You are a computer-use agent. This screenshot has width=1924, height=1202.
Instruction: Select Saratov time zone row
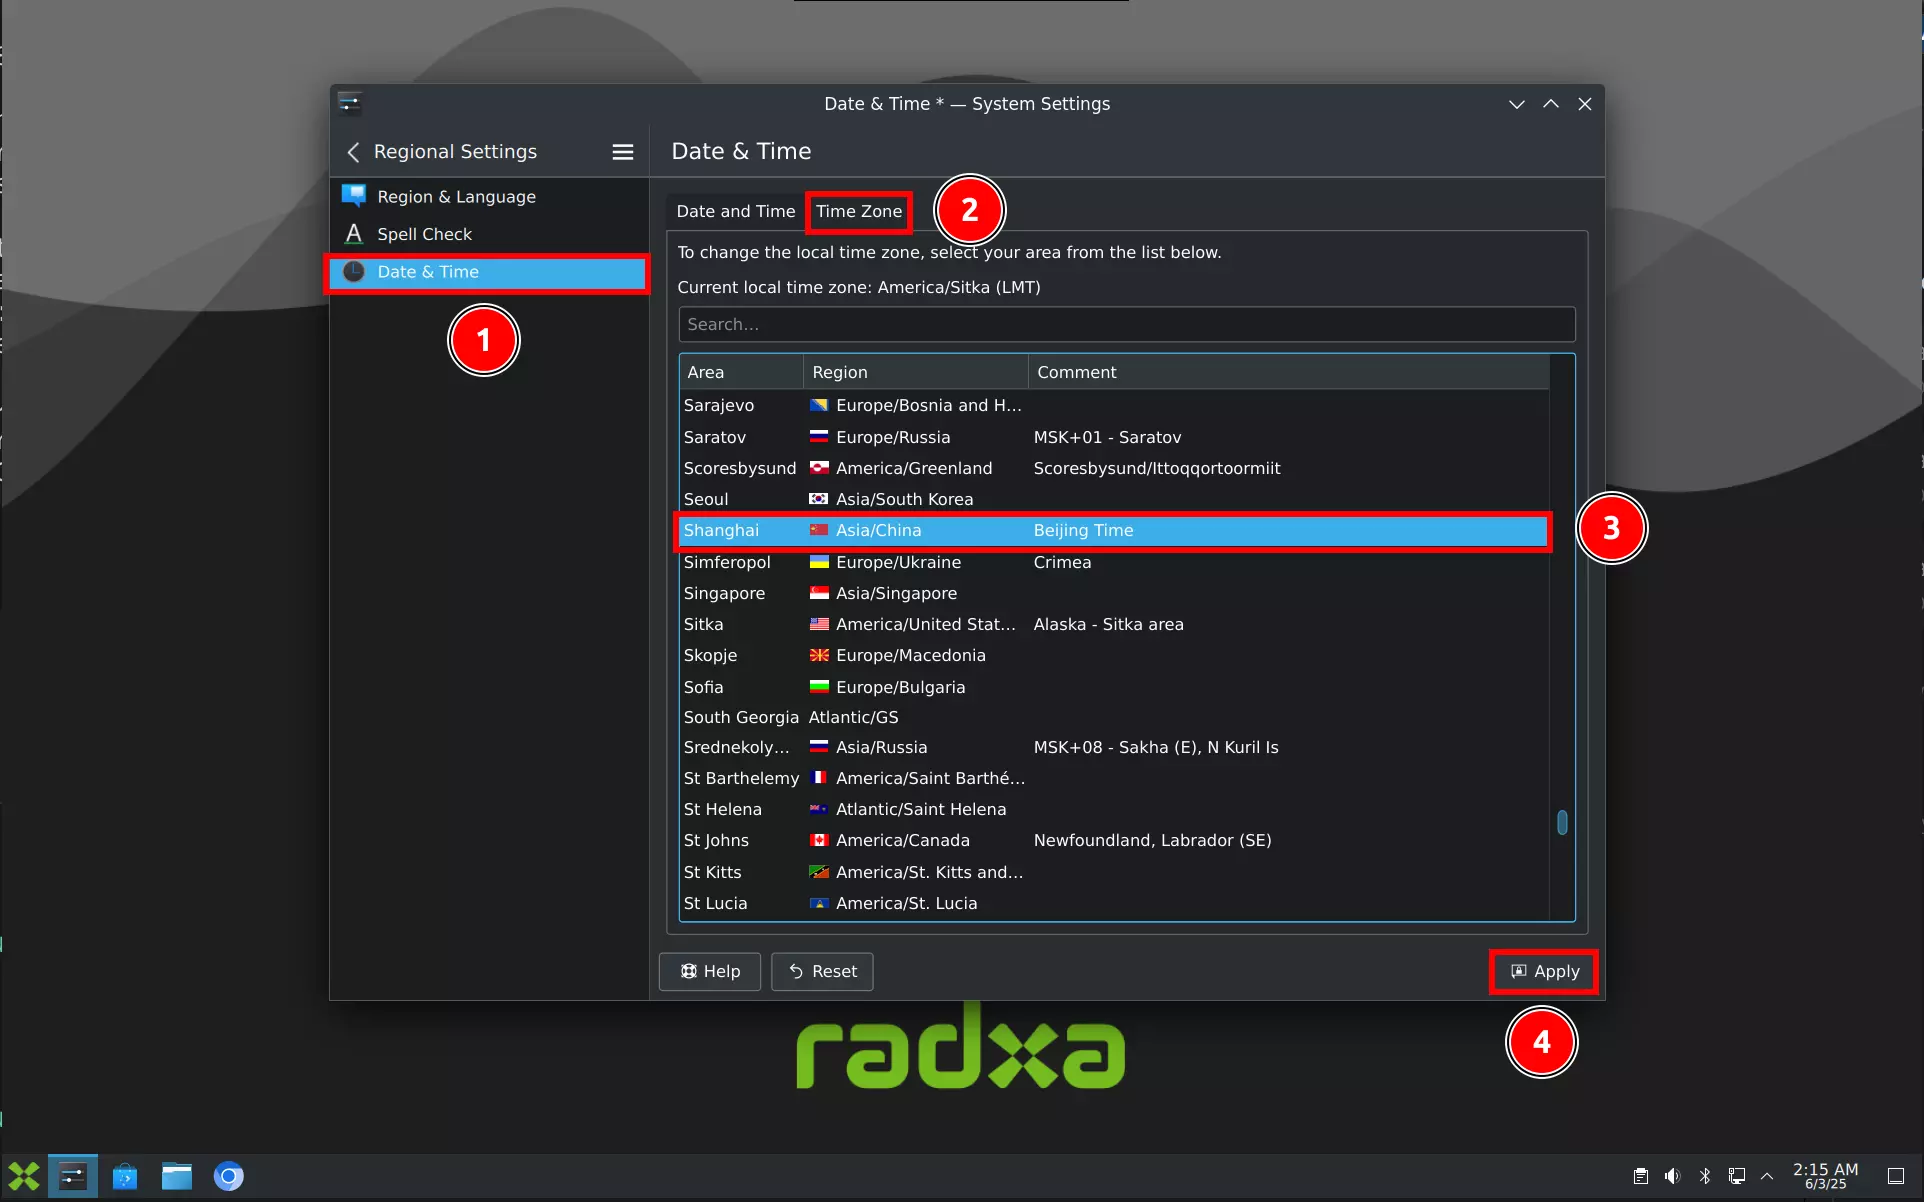[1114, 437]
